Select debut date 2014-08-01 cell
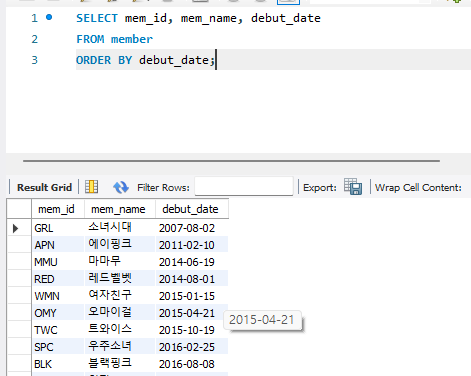 192,279
